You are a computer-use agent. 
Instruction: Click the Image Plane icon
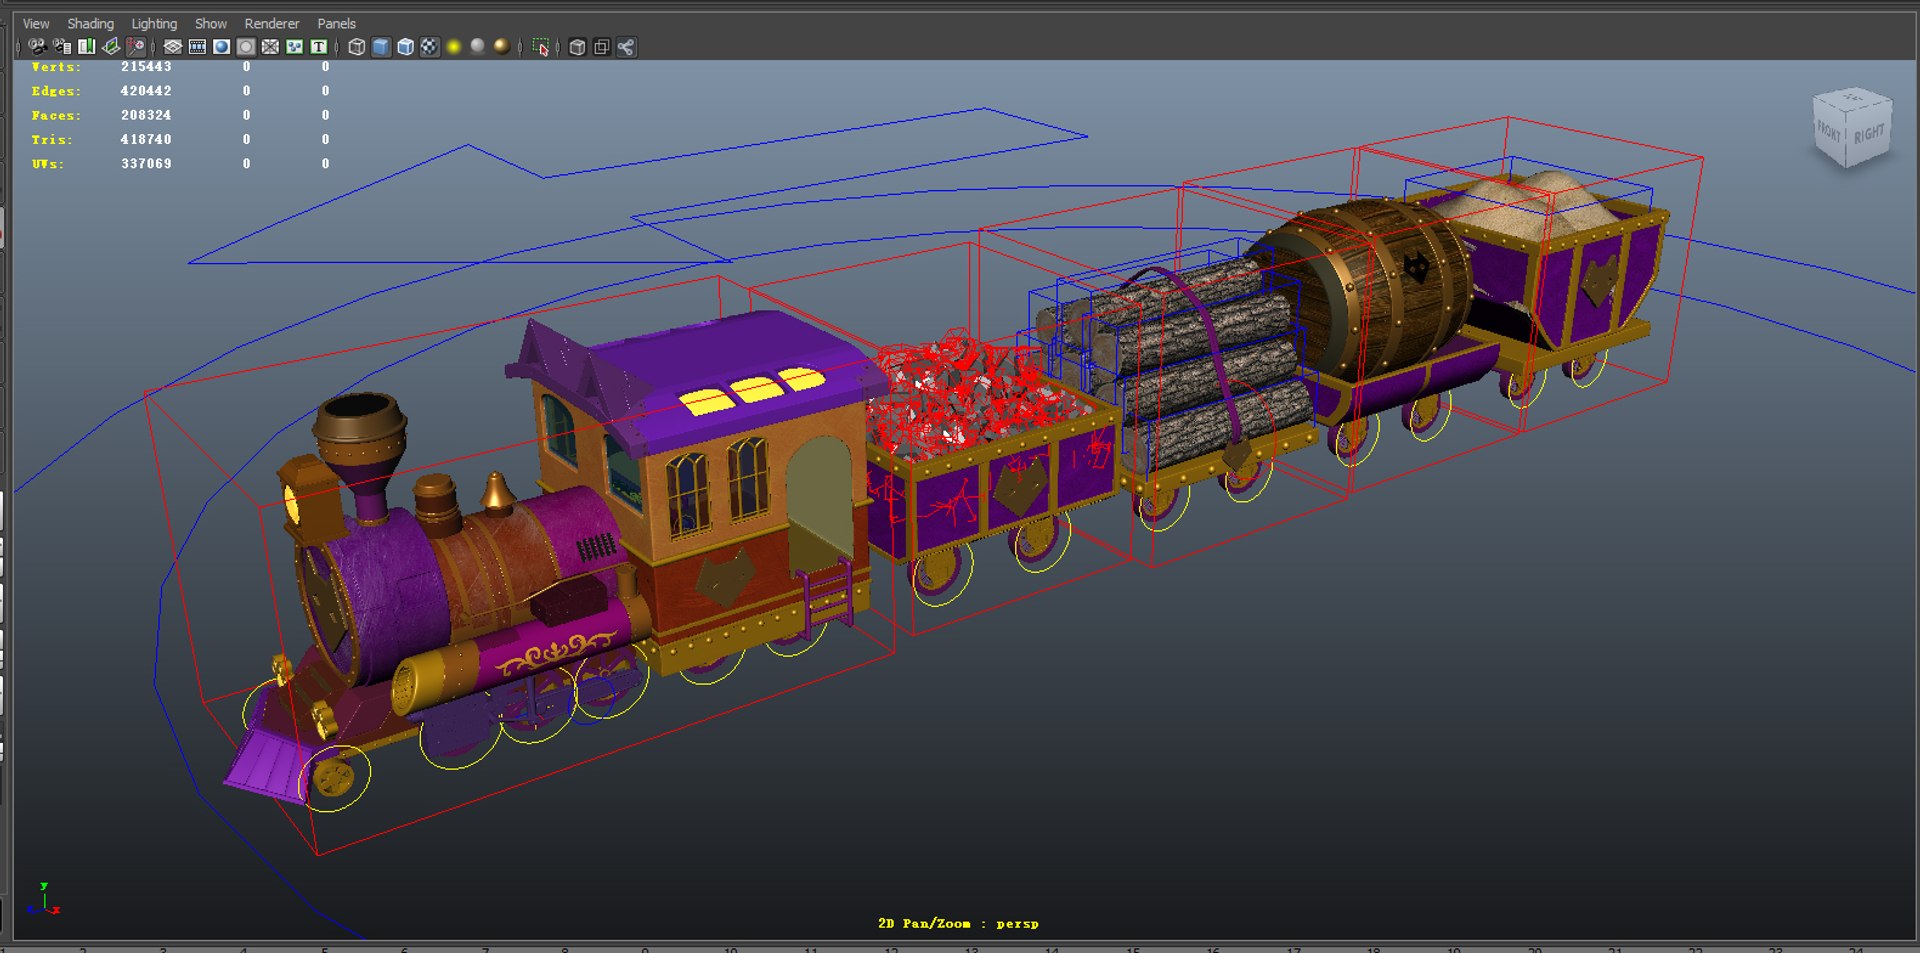pos(111,47)
